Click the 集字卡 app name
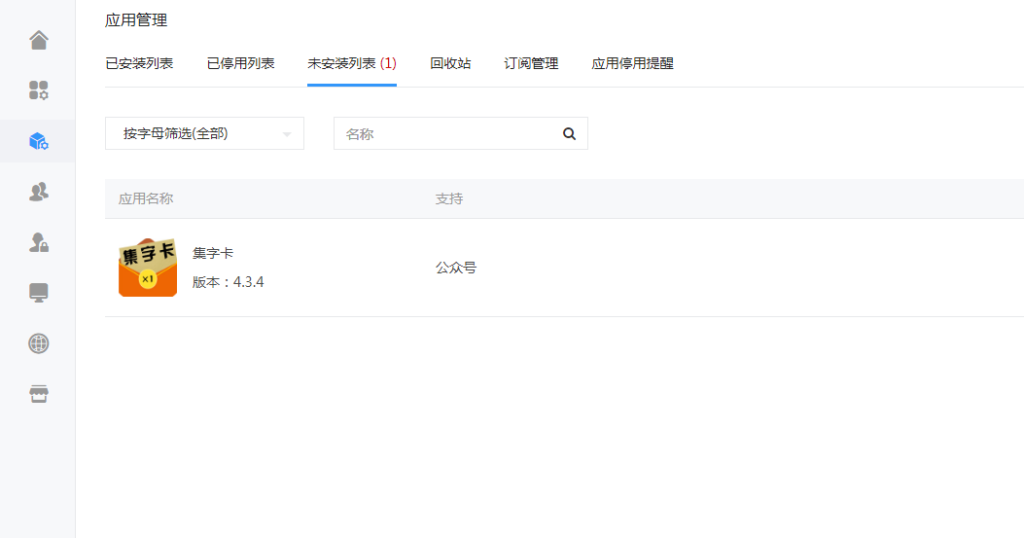This screenshot has width=1024, height=538. 213,253
